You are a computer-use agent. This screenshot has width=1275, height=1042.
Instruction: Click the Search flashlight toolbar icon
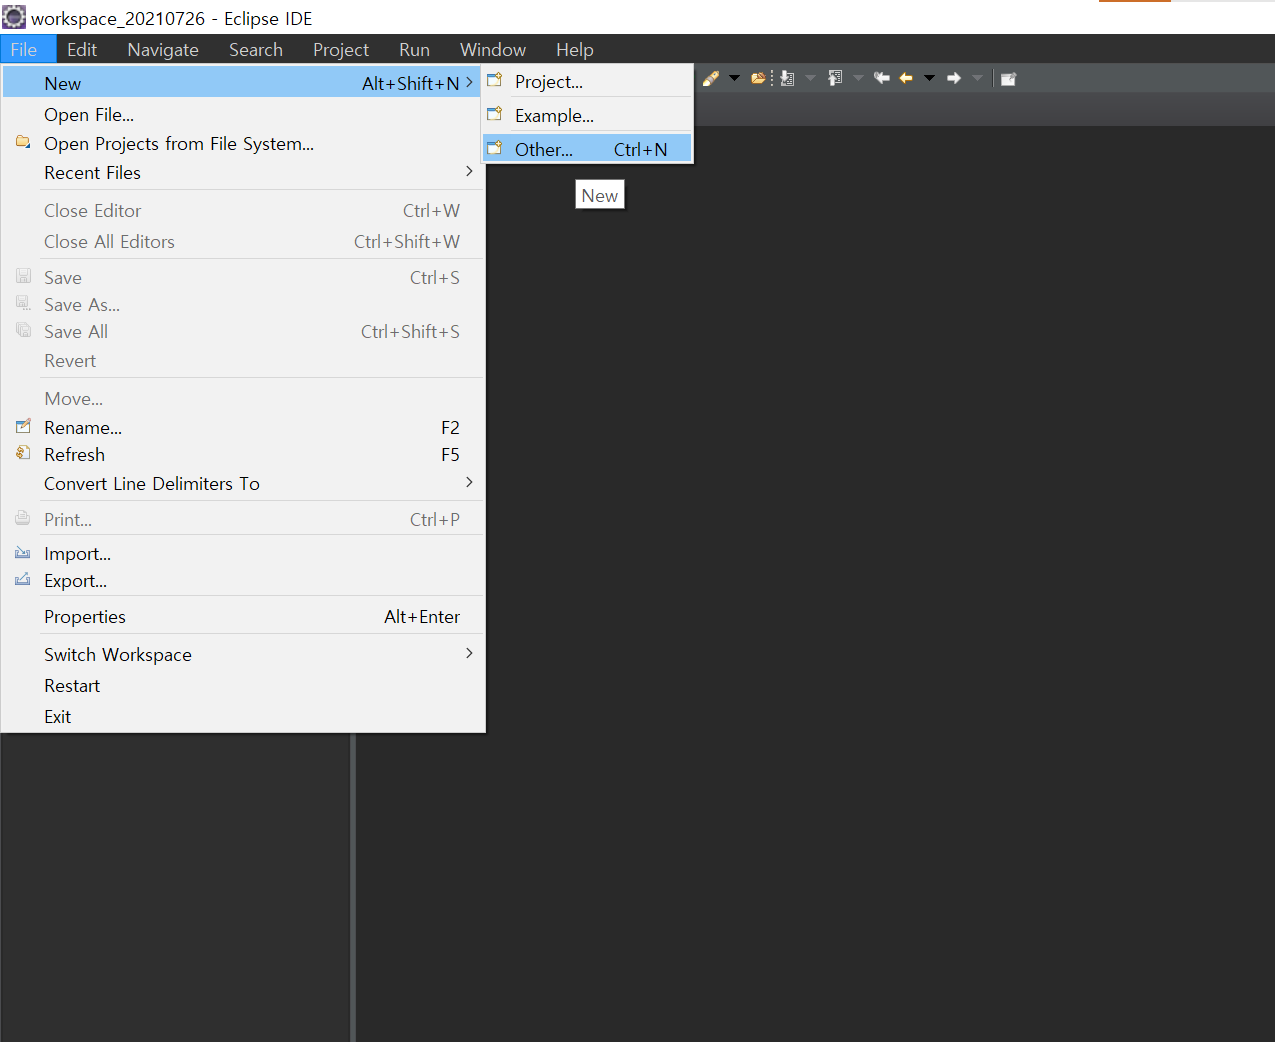(711, 78)
